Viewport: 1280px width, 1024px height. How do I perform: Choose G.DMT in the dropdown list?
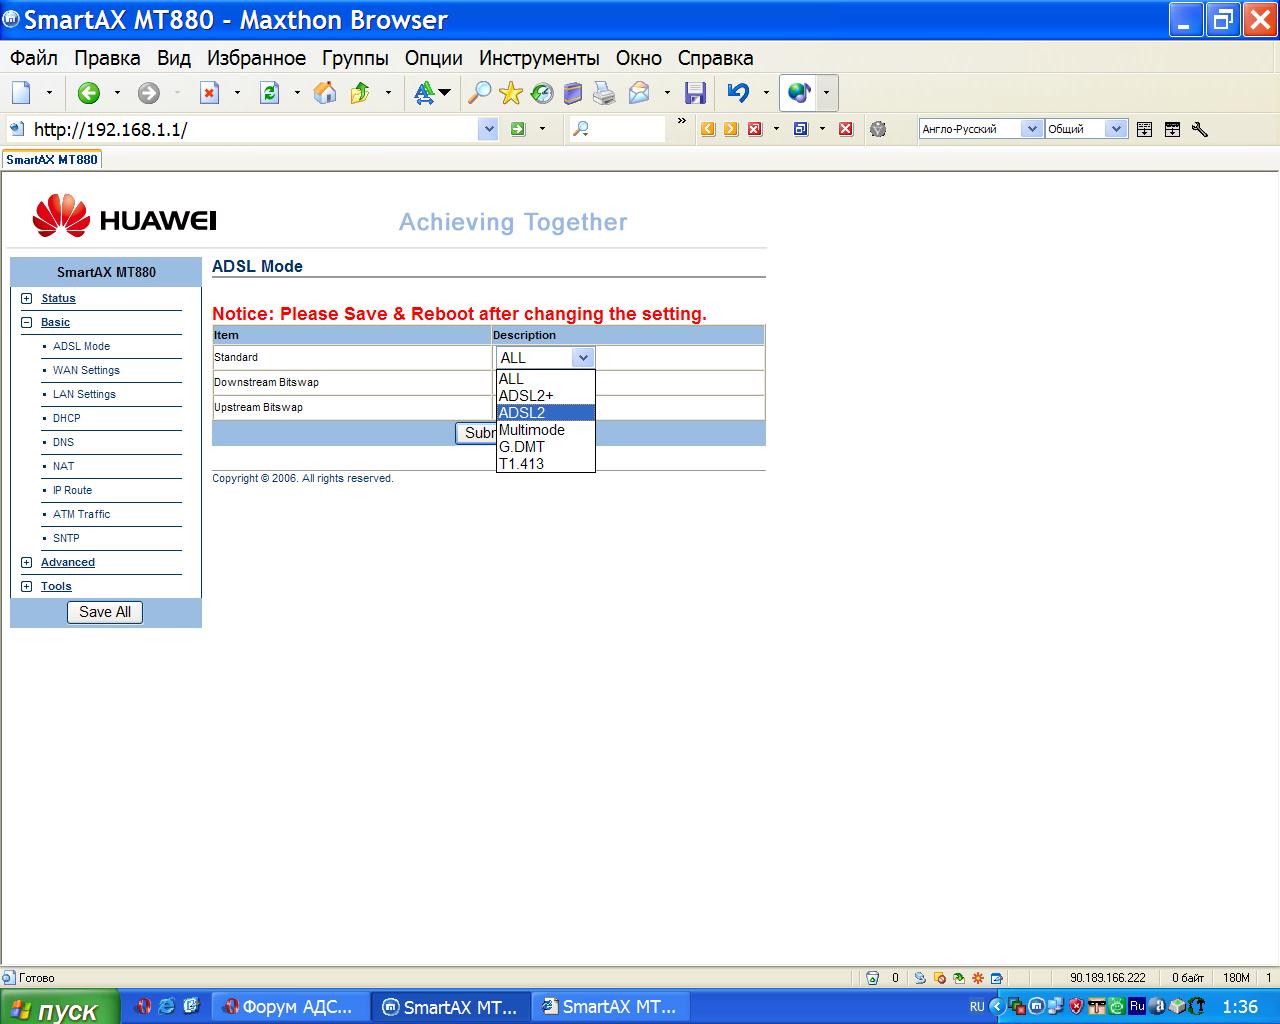546,447
